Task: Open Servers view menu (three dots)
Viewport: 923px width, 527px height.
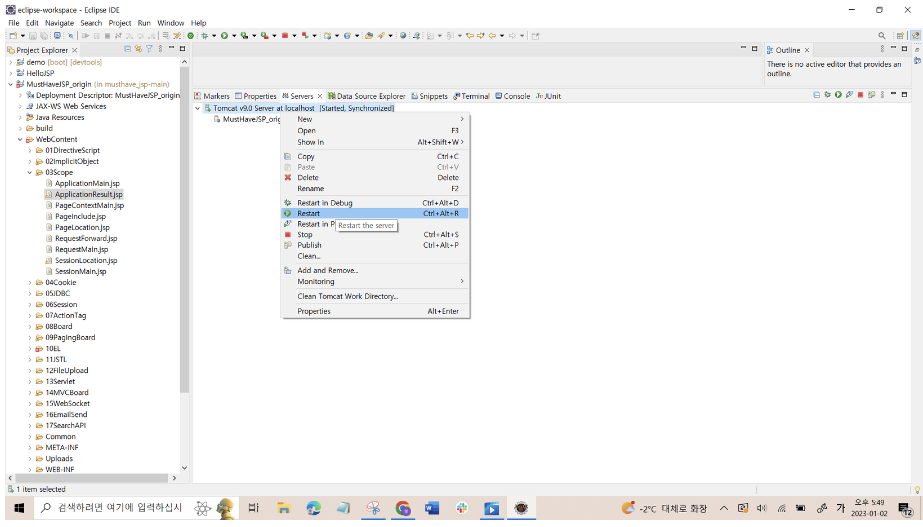Action: tap(882, 95)
